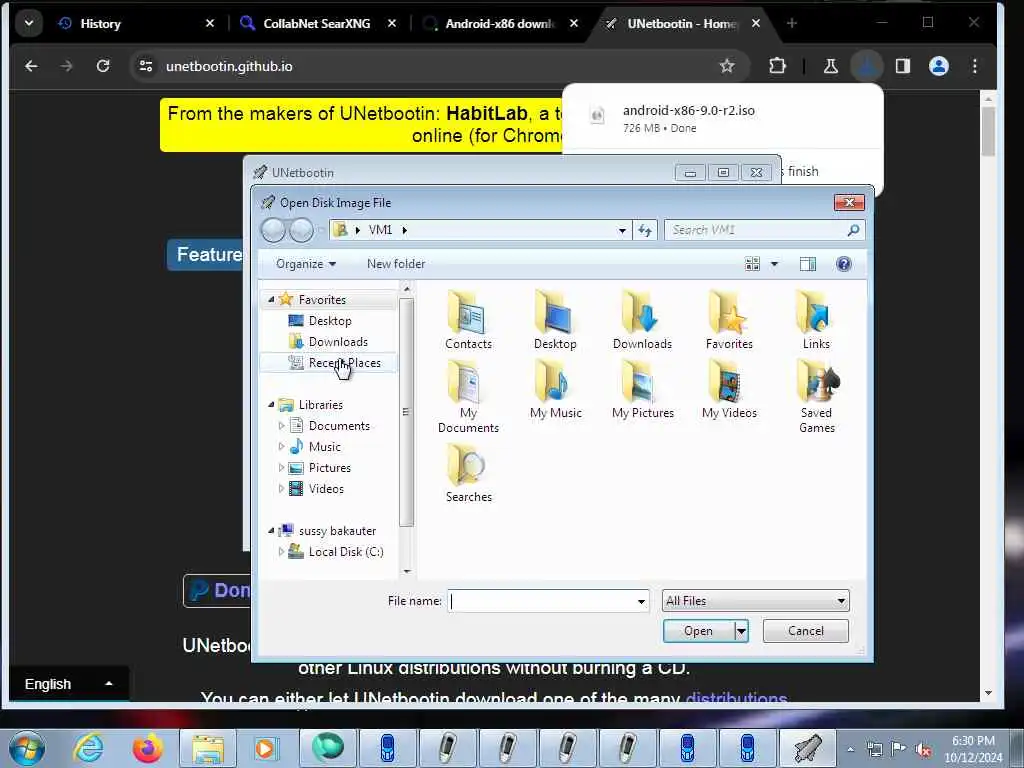This screenshot has height=768, width=1024.
Task: Open Windows Start menu orb
Action: click(27, 748)
